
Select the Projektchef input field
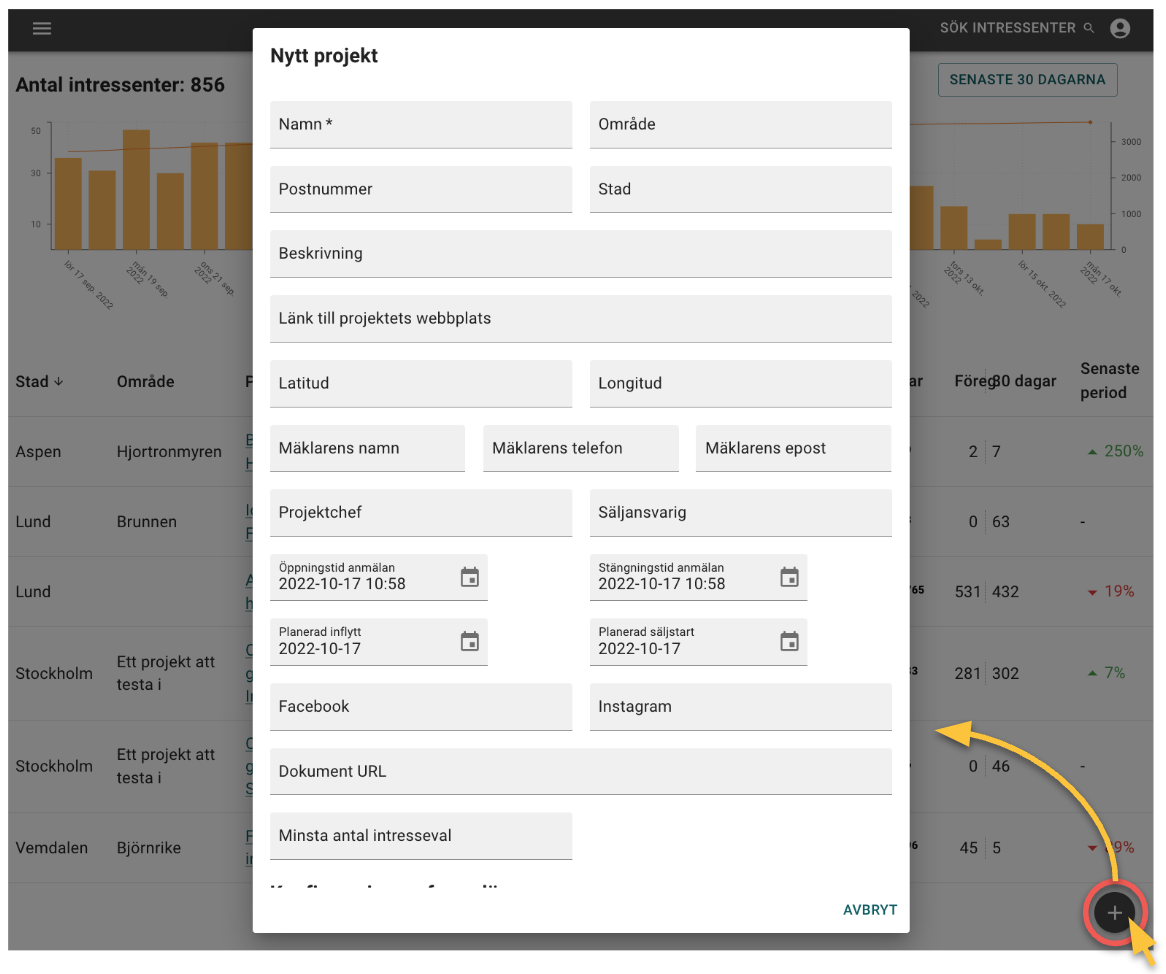coord(421,513)
